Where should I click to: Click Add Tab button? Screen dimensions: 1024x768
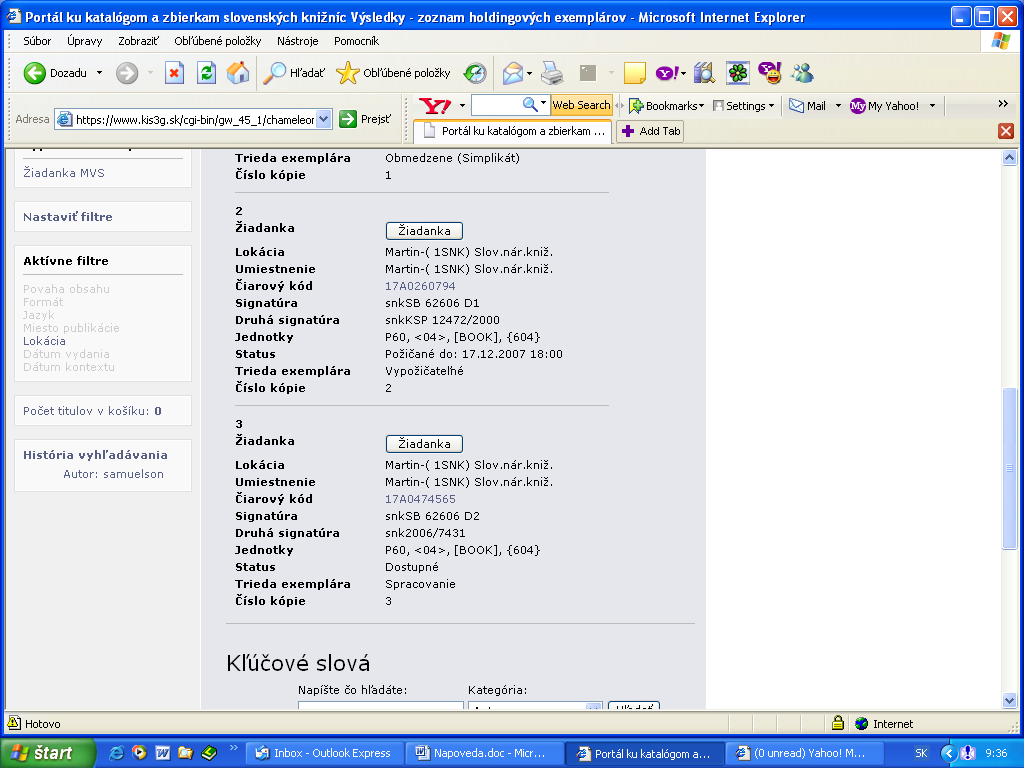coord(650,131)
